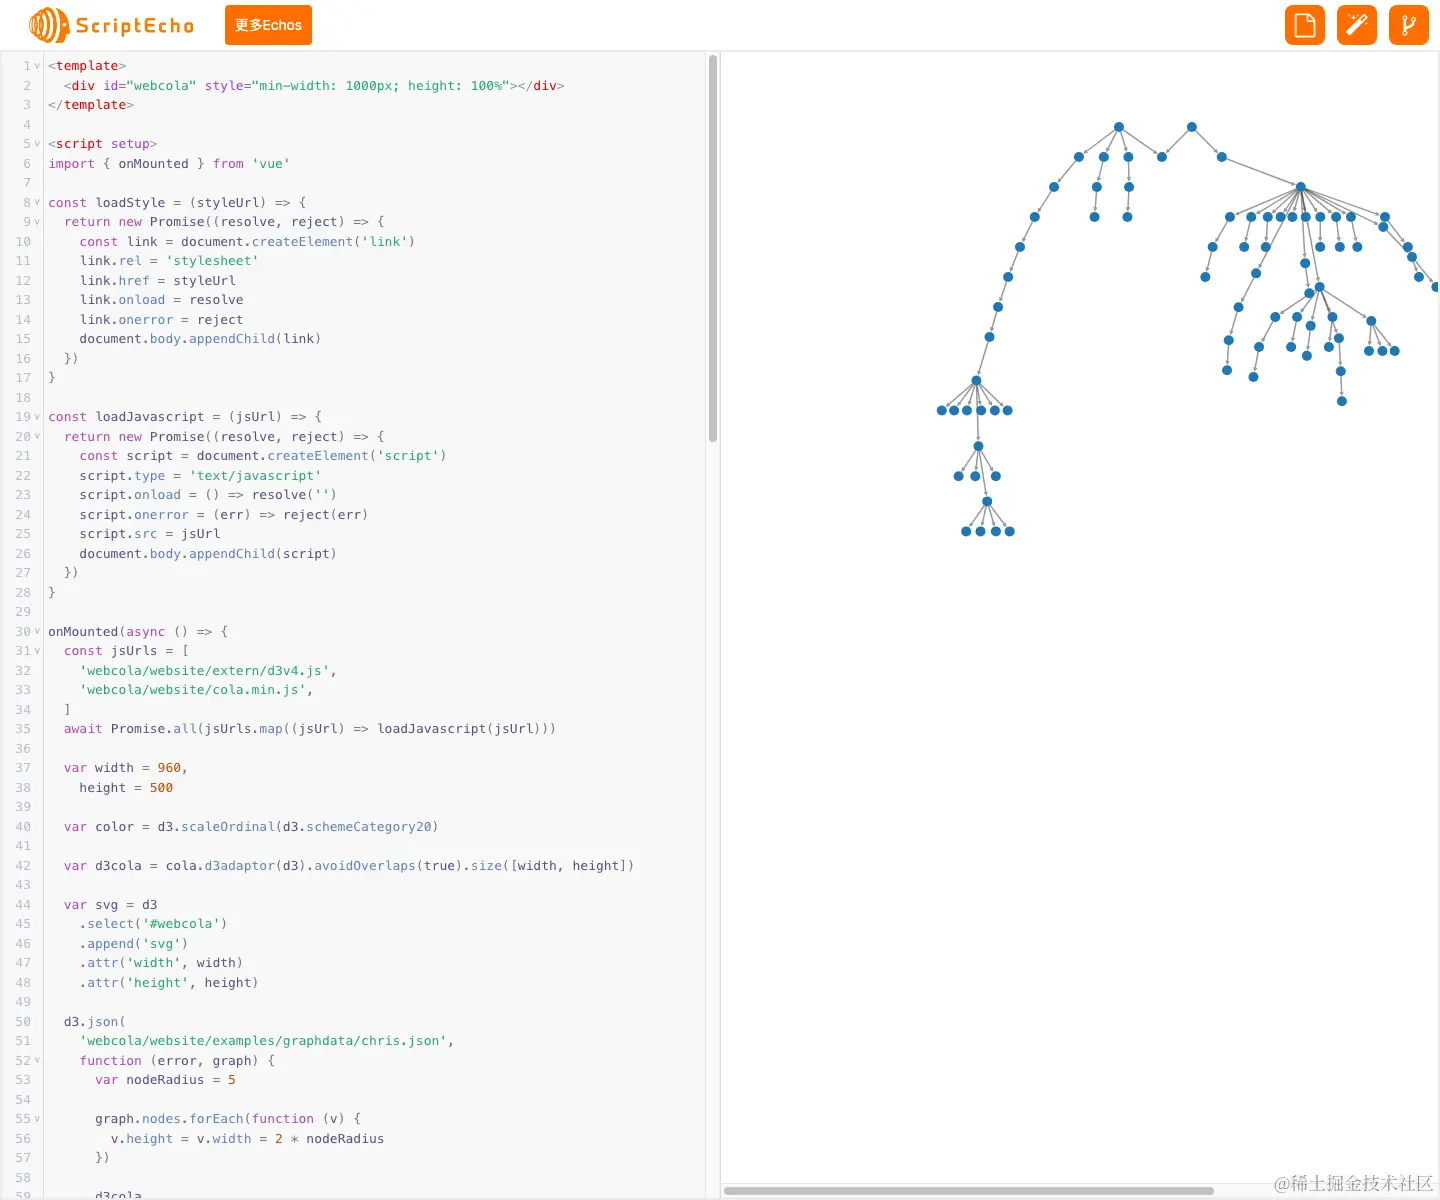This screenshot has height=1200, width=1440.
Task: Click 'link.onerror' on line 14
Action: [126, 320]
